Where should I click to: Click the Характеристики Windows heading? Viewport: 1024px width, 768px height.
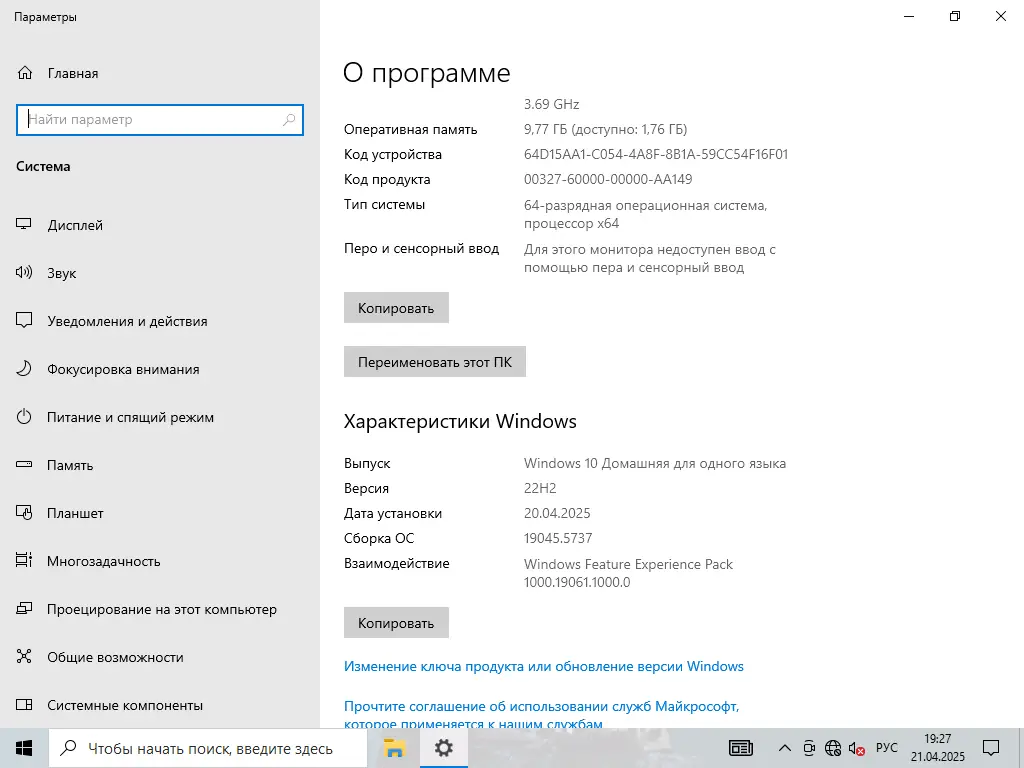tap(460, 421)
